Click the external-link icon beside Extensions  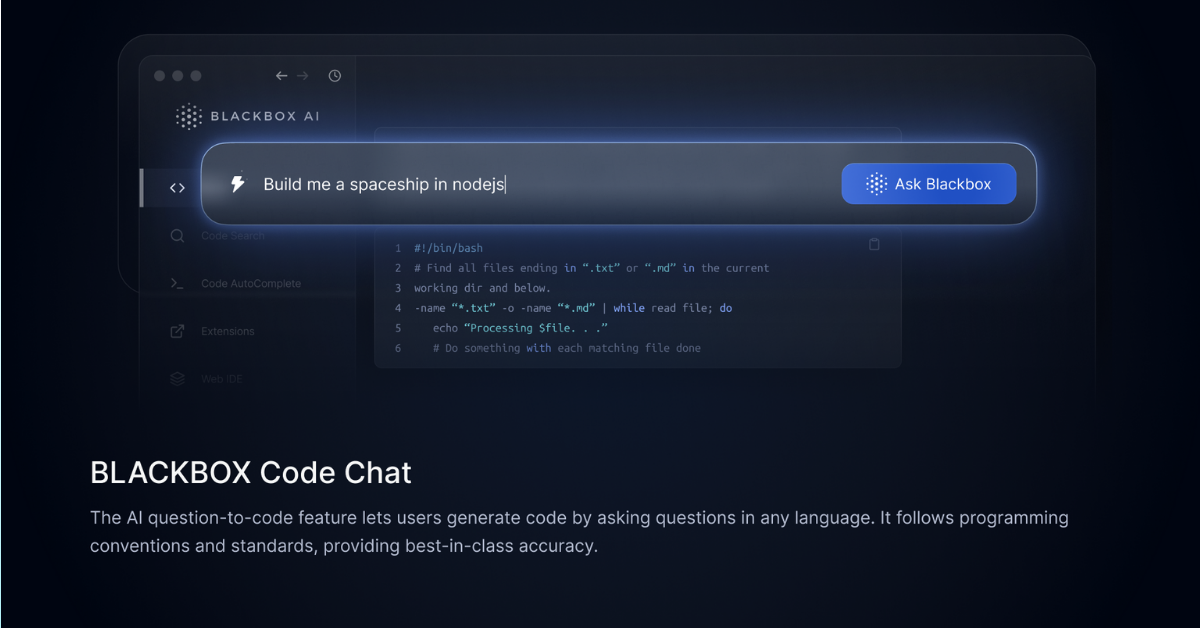tap(177, 331)
